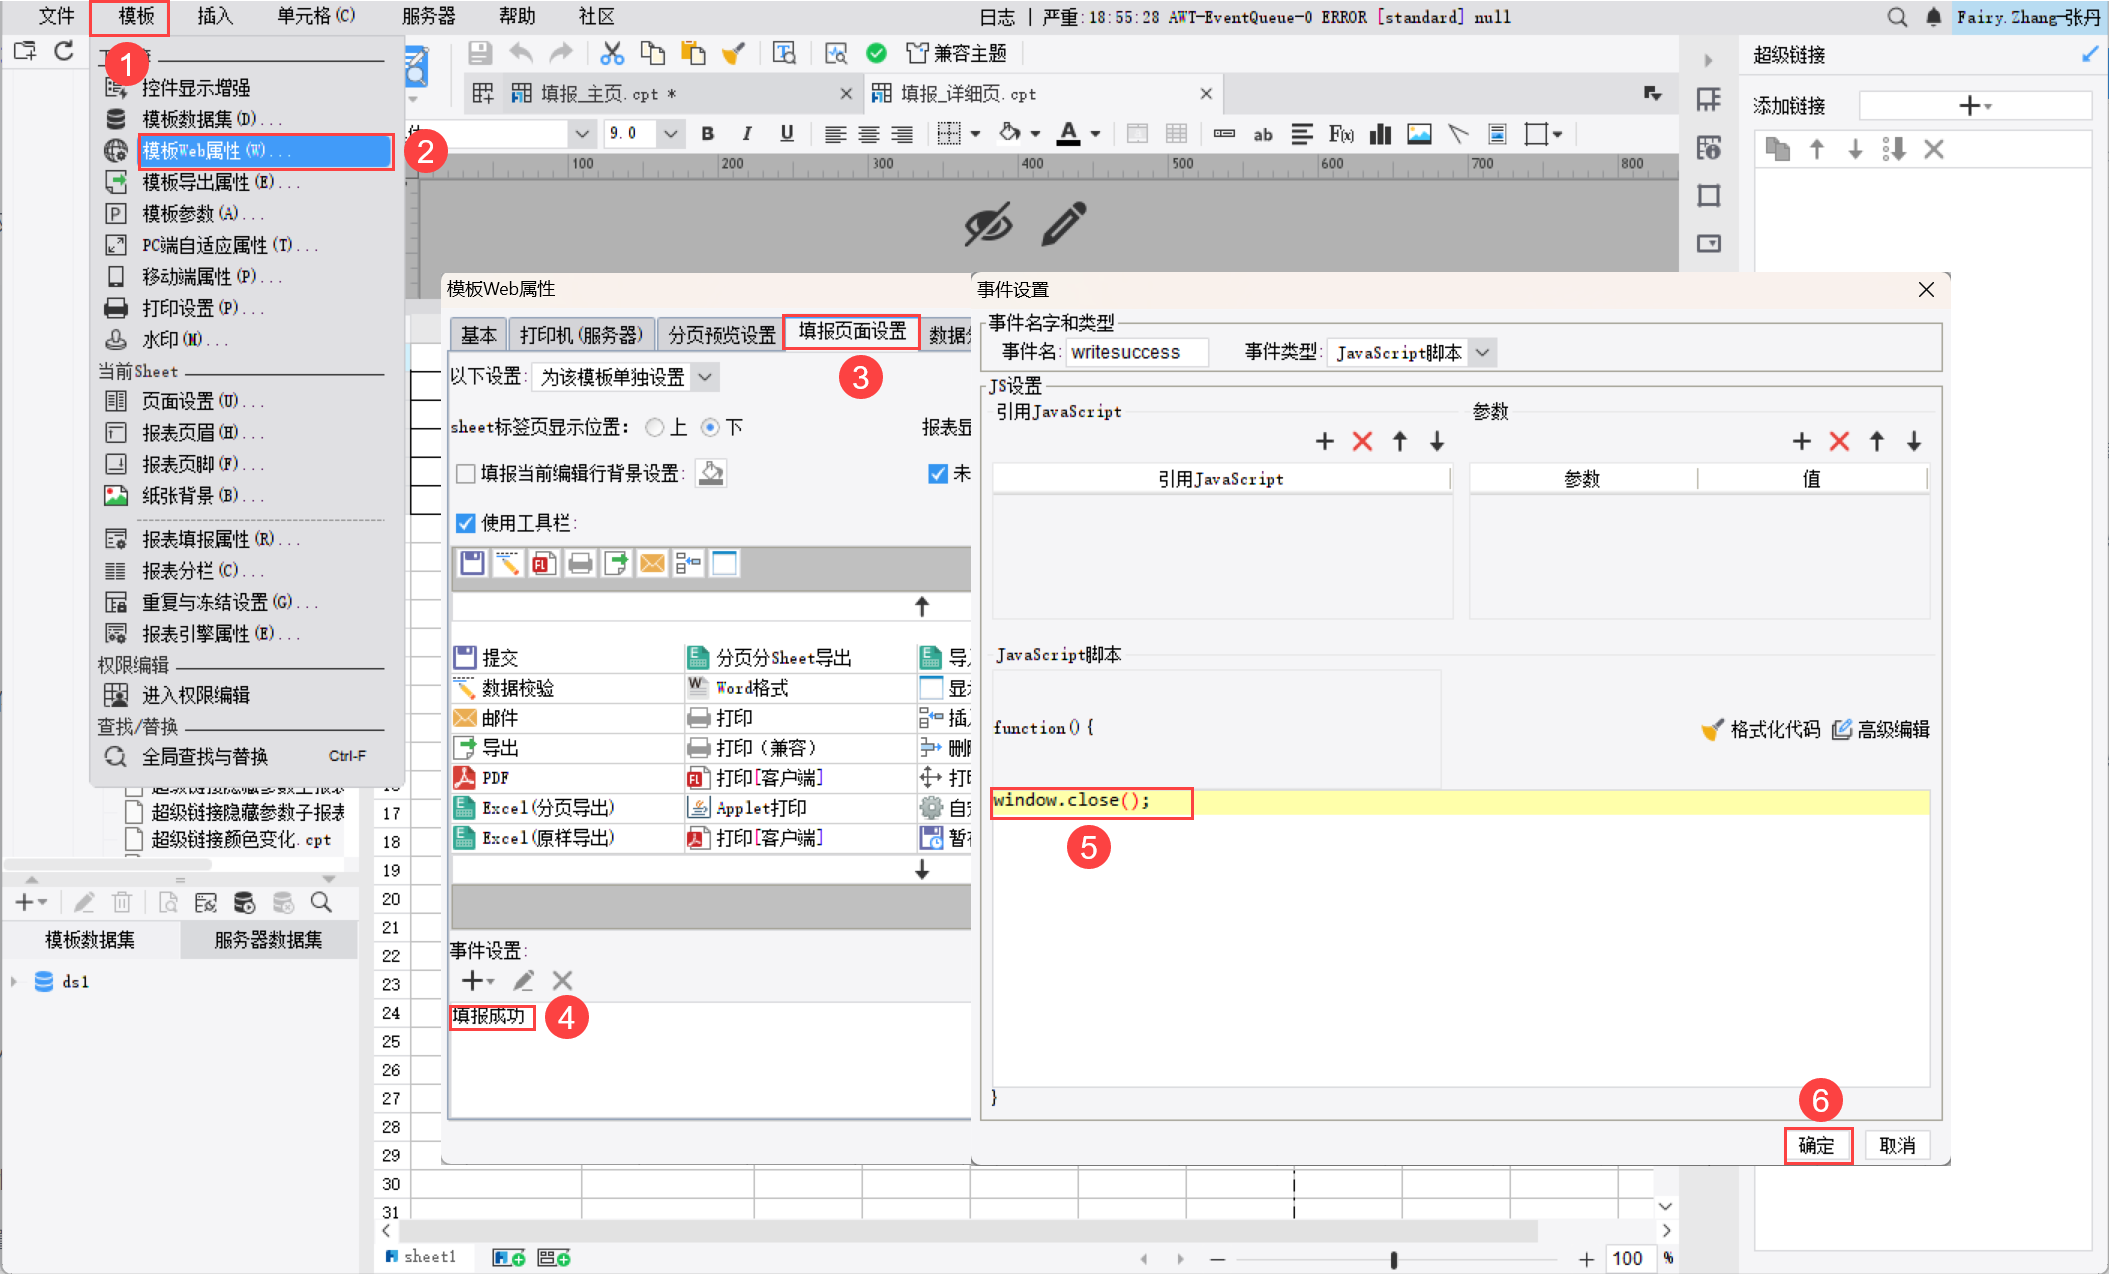Click the pencil edit event icon
This screenshot has width=2109, height=1274.
[x=523, y=981]
